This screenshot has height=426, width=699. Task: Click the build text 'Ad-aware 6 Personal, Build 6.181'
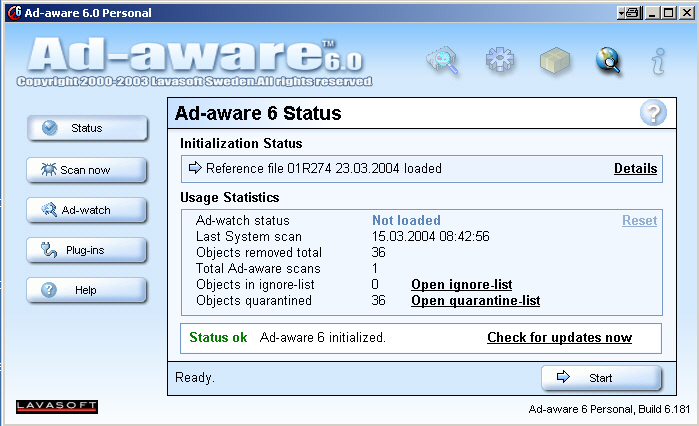609,409
